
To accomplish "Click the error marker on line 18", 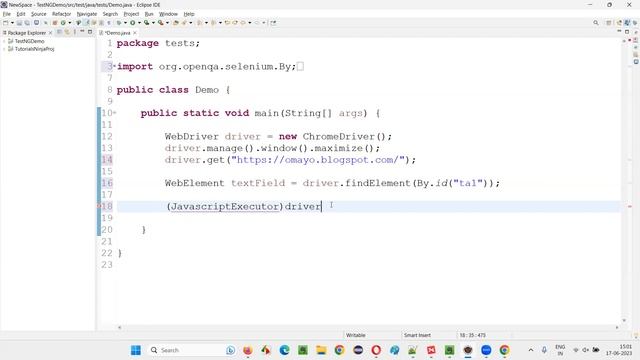I will (x=99, y=206).
